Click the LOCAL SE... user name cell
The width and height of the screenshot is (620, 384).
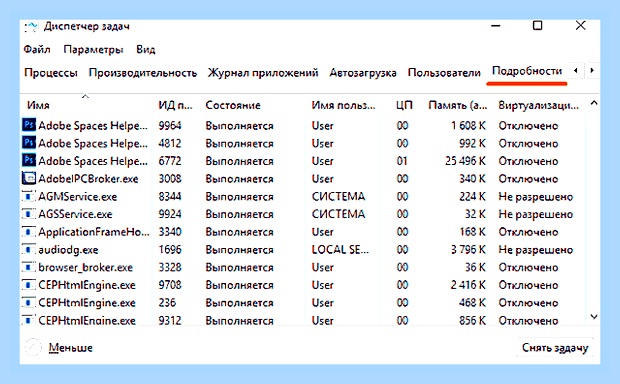pyautogui.click(x=340, y=250)
